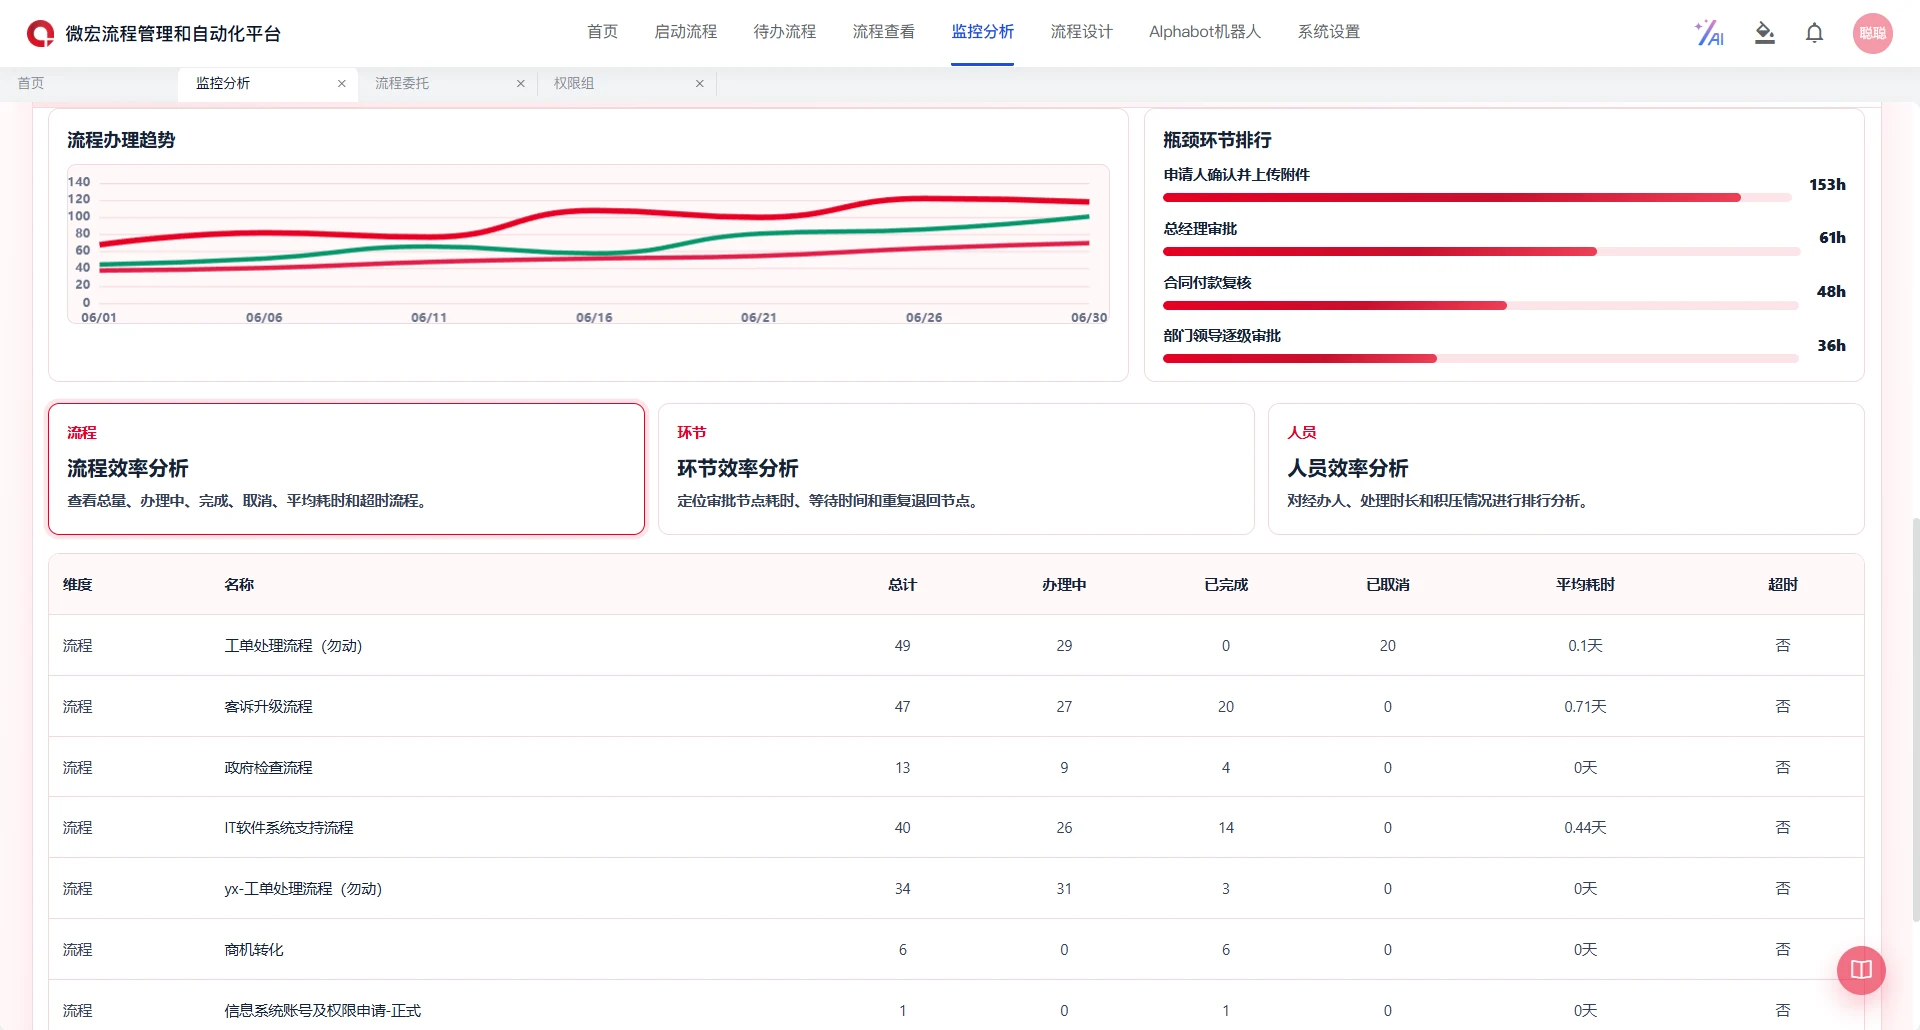Click the 工单处理流程 (勿动) row name
Viewport: 1920px width, 1030px height.
click(293, 646)
